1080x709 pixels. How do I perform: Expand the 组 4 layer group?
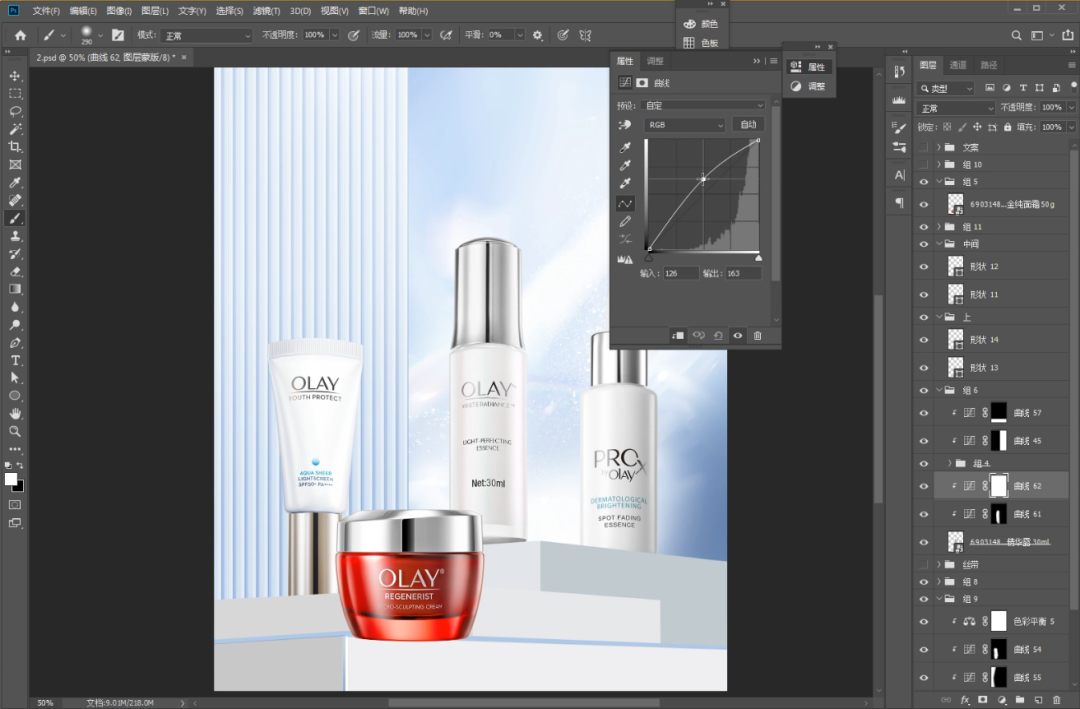[949, 463]
